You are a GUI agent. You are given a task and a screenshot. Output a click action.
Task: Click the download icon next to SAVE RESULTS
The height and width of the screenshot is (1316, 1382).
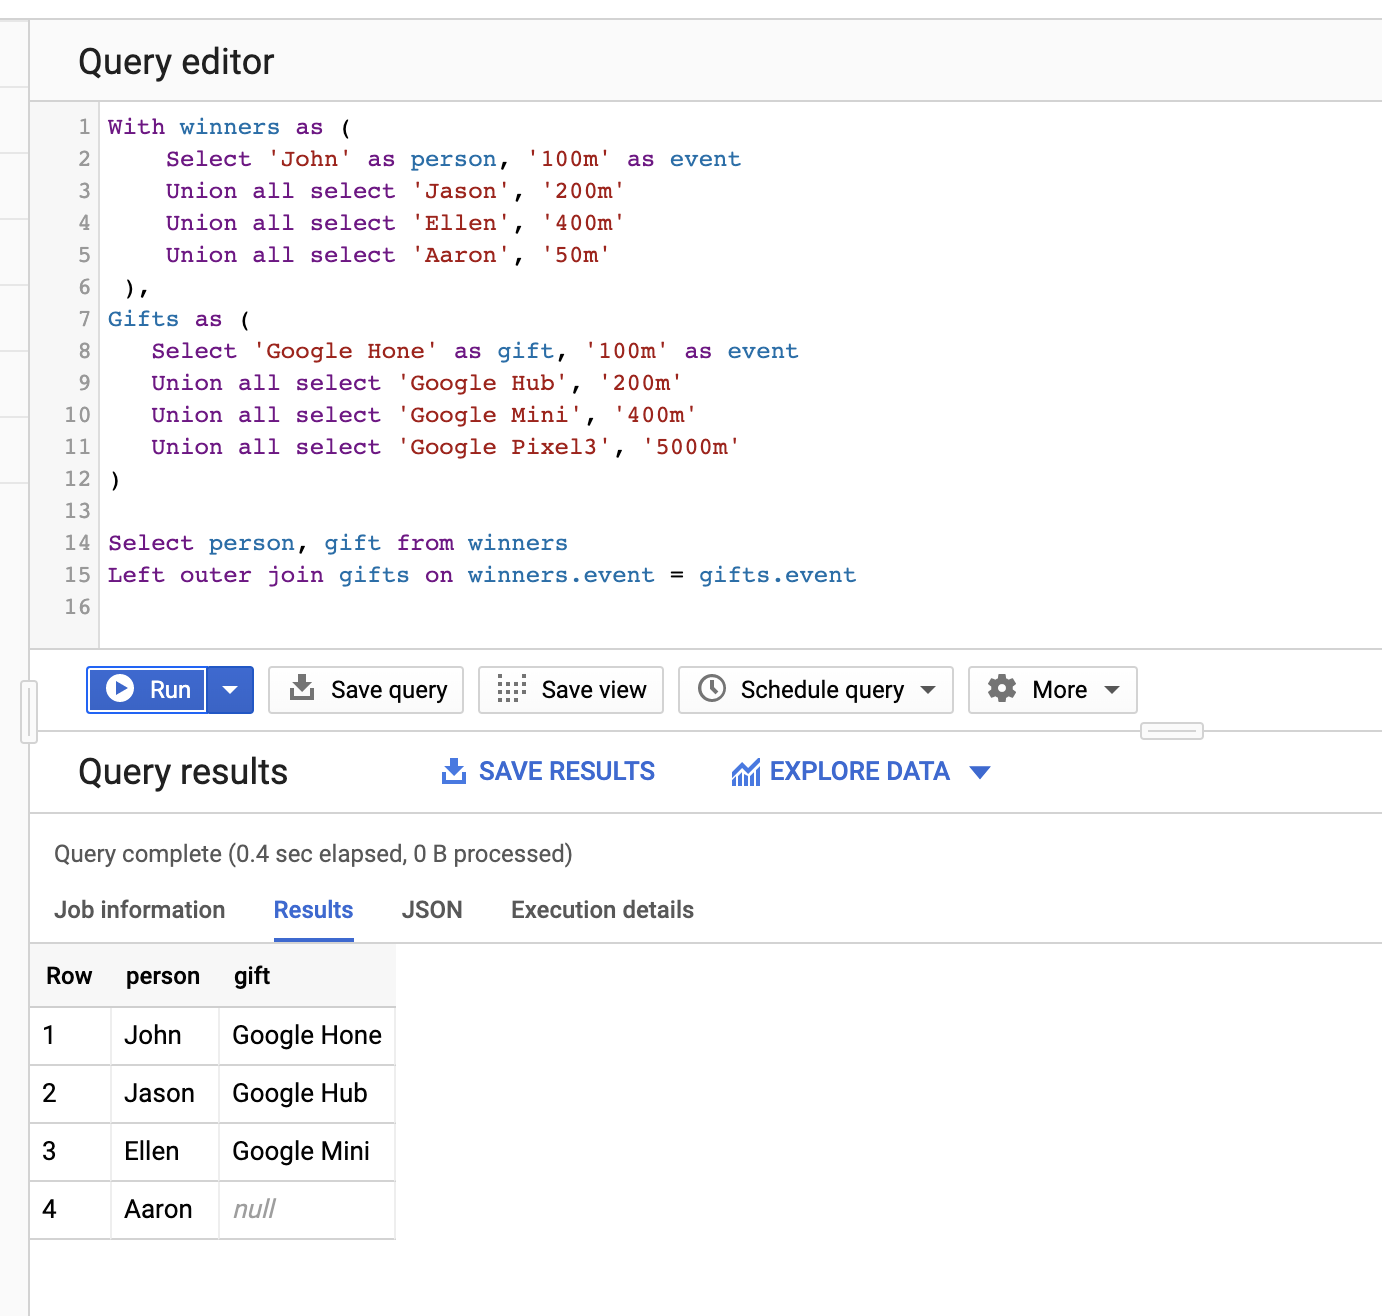(453, 771)
